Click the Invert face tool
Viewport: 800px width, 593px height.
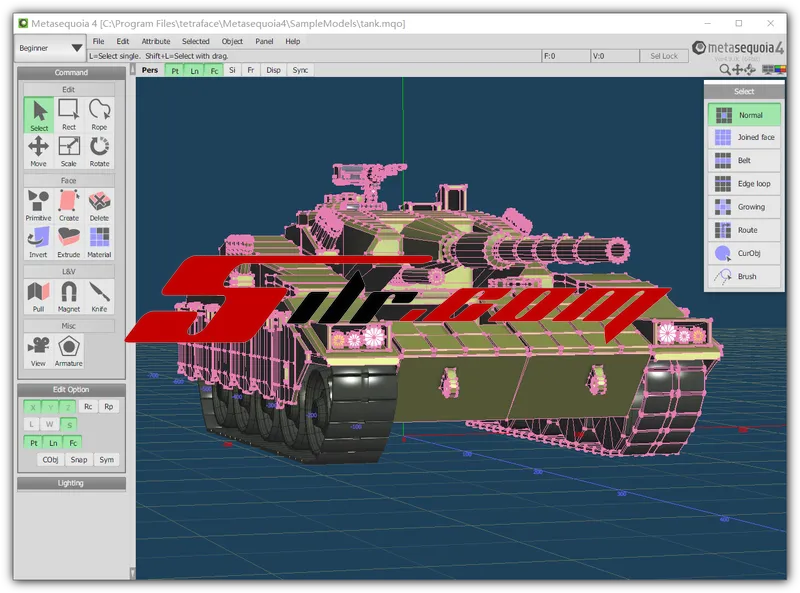pos(39,242)
